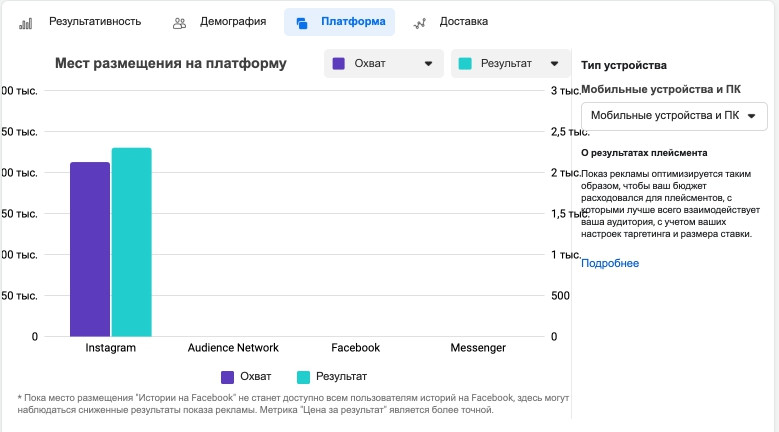Open the Результативность tab
Screen dimensions: 779x432
(95, 21)
